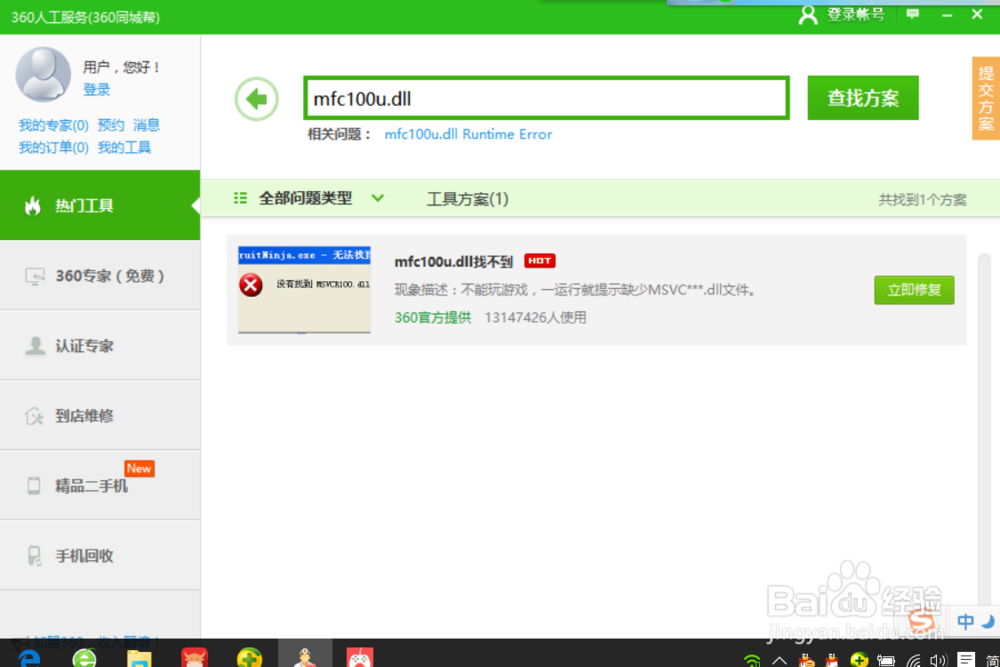Click the Wi-Fi network tray icon
1000x667 pixels.
point(914,661)
